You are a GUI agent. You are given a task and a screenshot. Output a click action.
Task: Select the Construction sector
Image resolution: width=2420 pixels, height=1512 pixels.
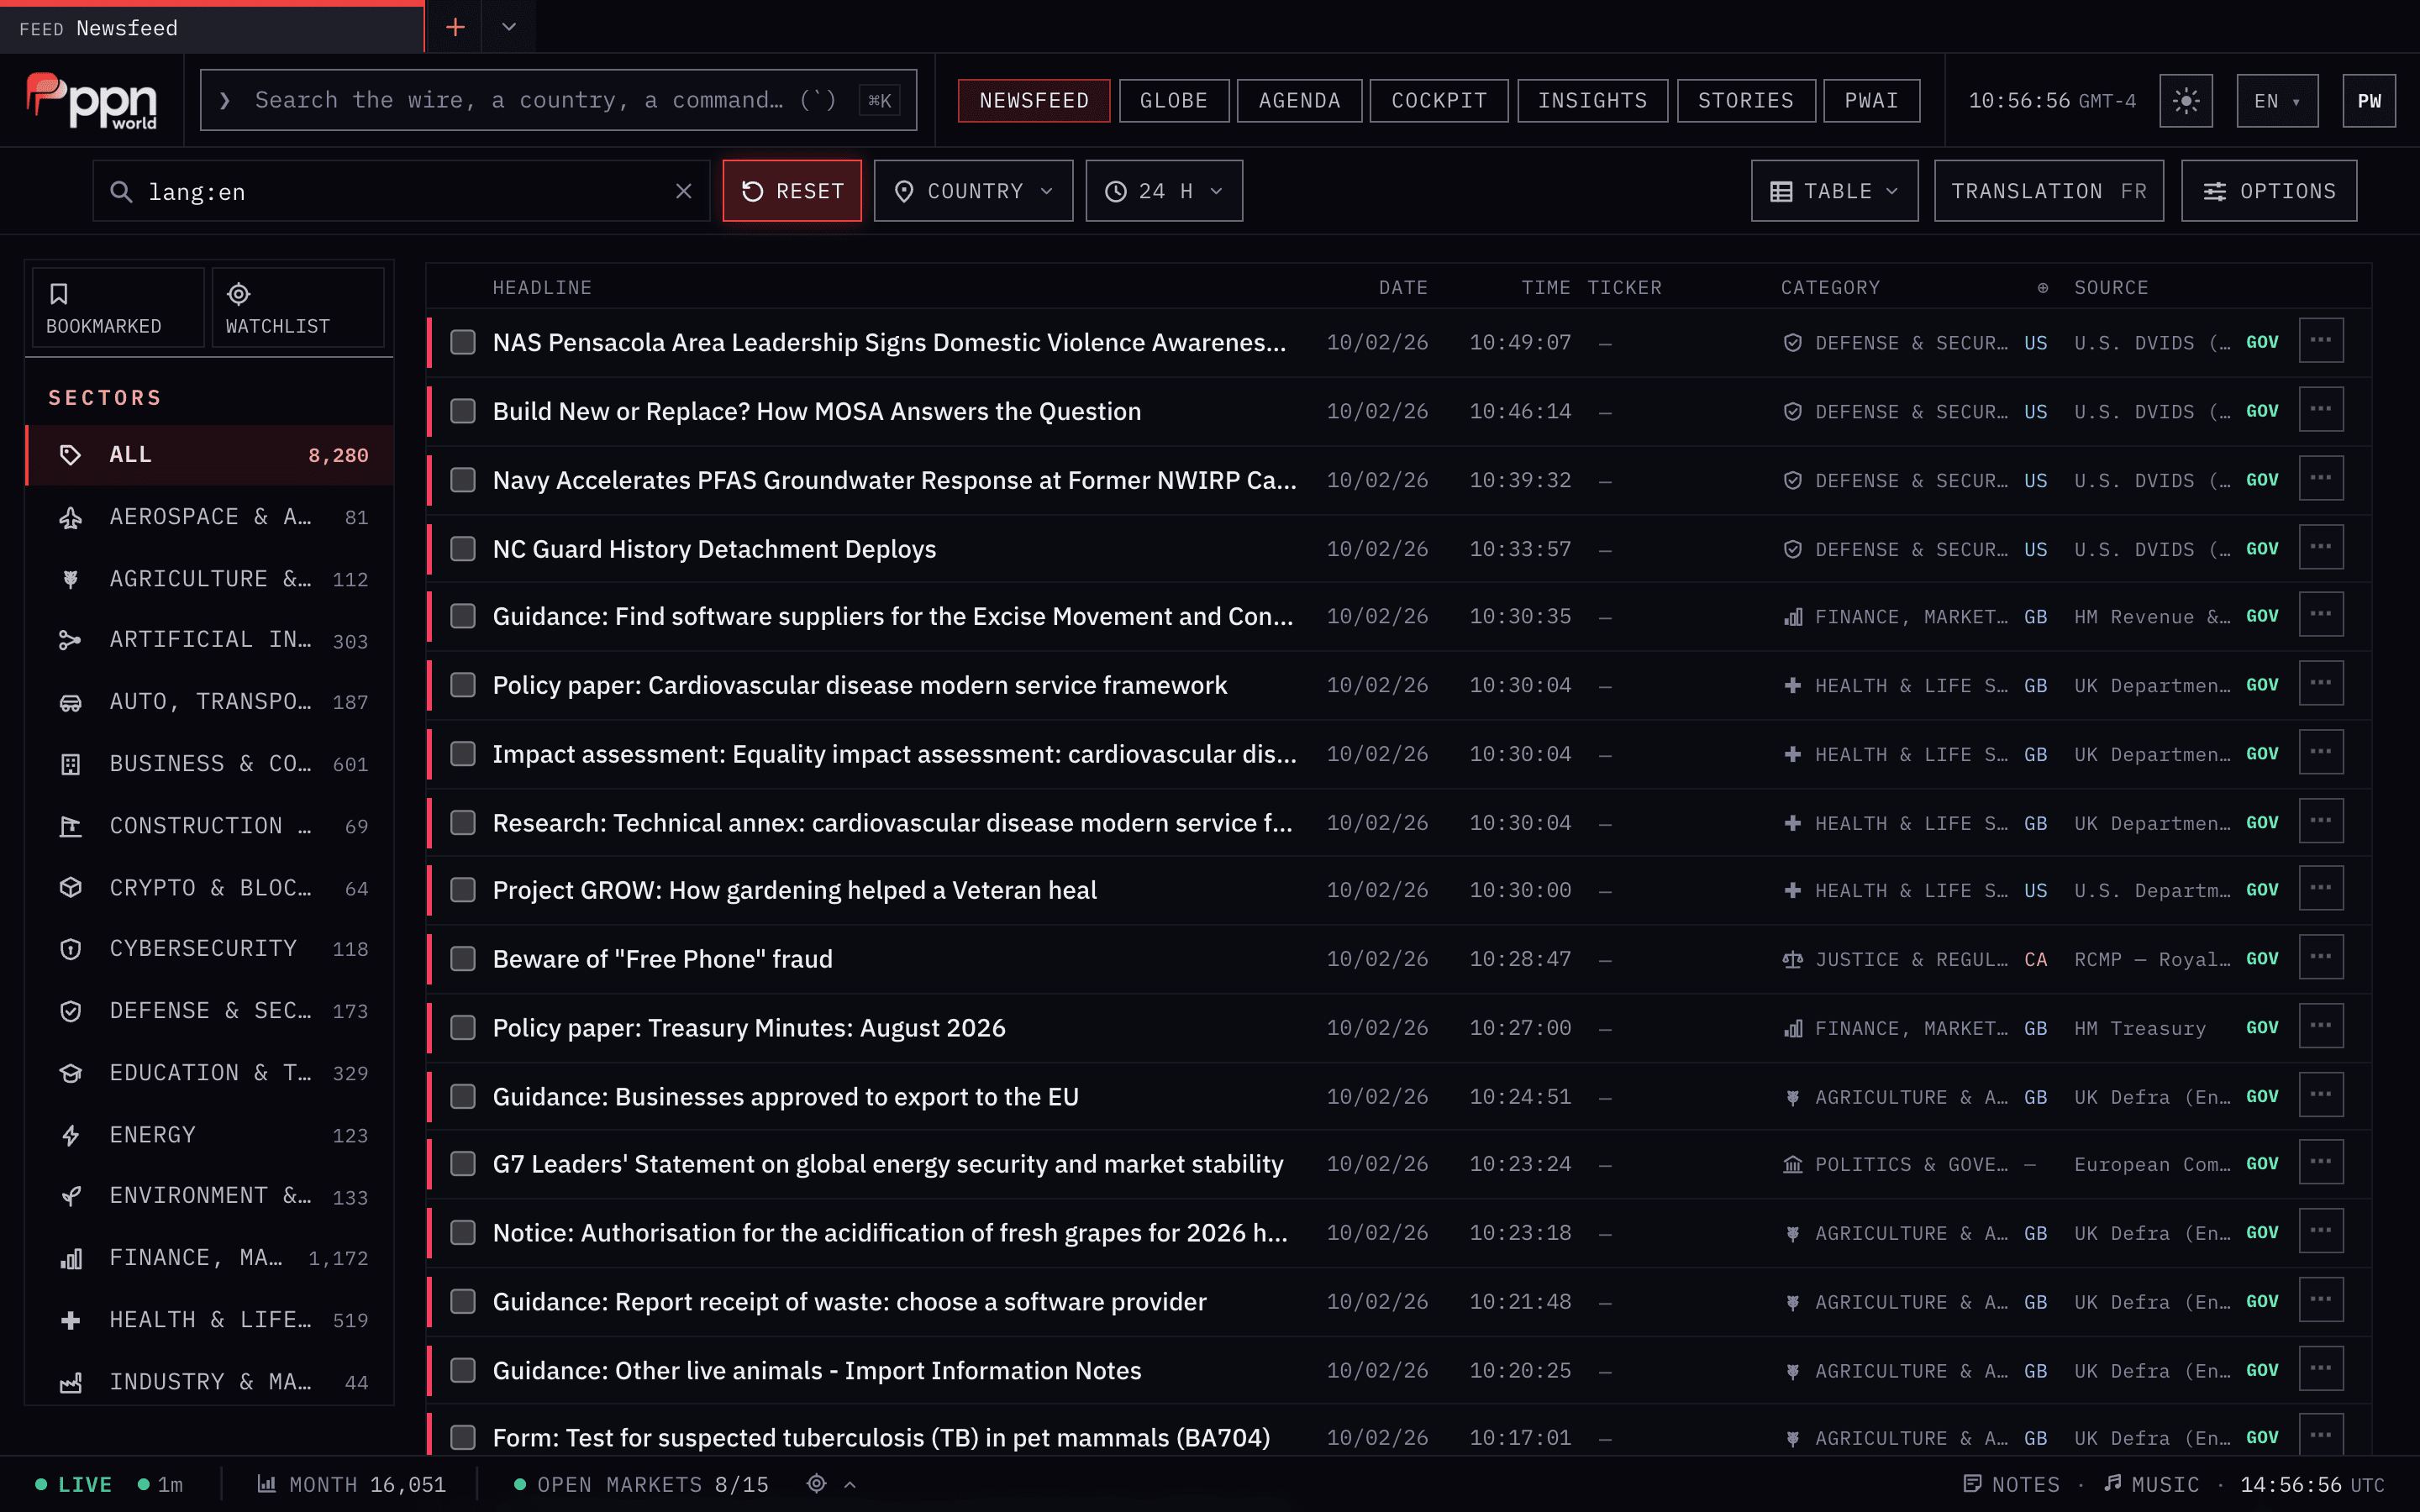coord(210,826)
